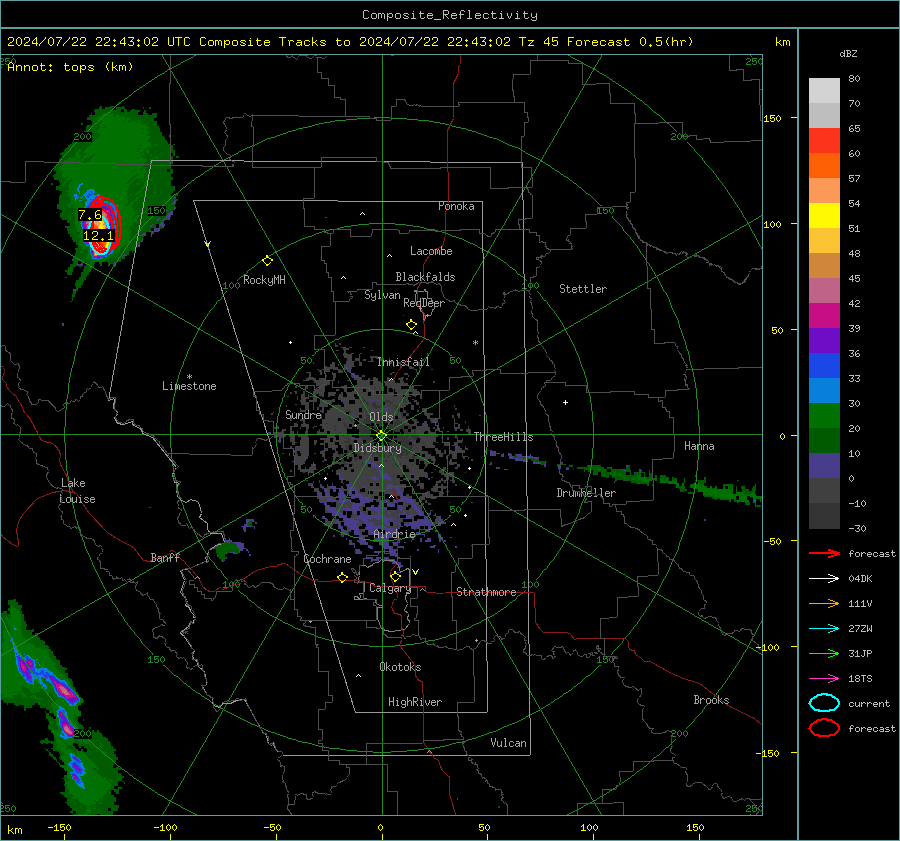Viewport: 900px width, 841px height.
Task: Select the light blue swatch between 33 and 30 dBZ
Action: [x=824, y=390]
